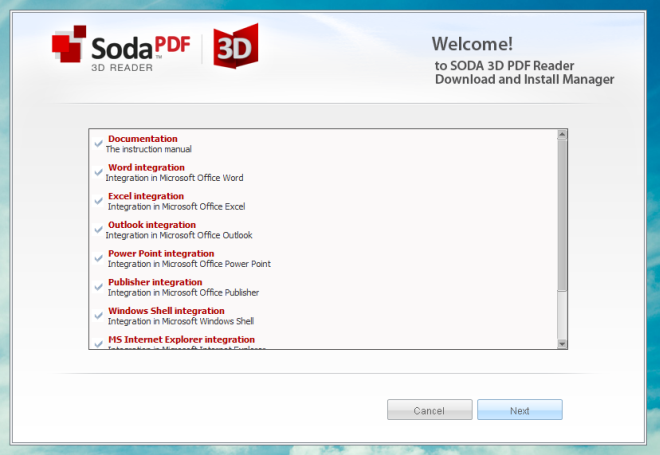Select the 'Word integration' heading
660x455 pixels.
pyautogui.click(x=146, y=167)
